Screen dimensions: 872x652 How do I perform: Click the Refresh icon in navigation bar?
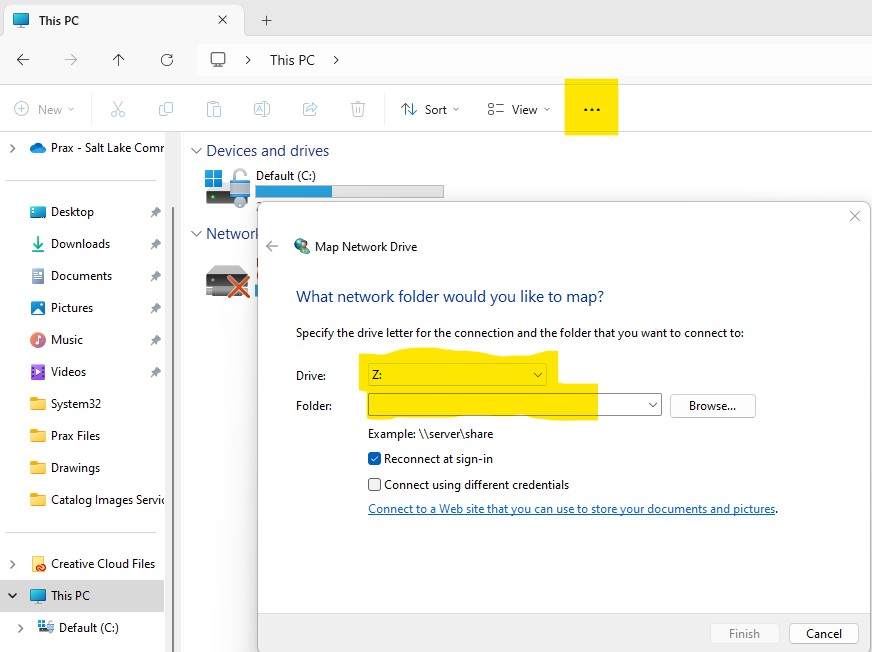point(167,60)
